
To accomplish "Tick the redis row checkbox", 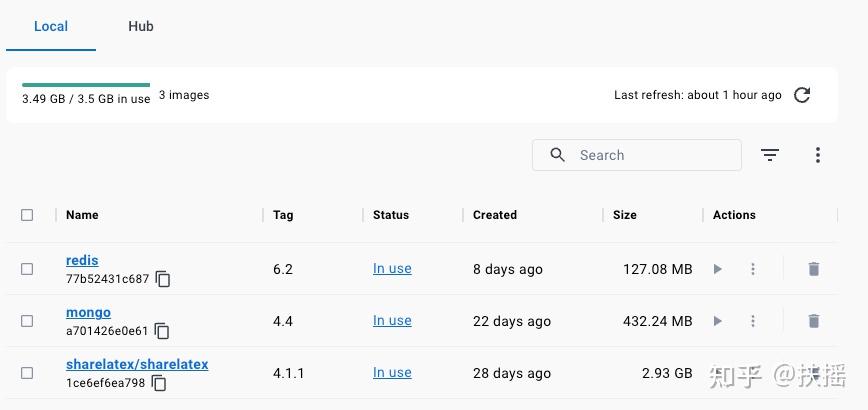I will point(27,269).
